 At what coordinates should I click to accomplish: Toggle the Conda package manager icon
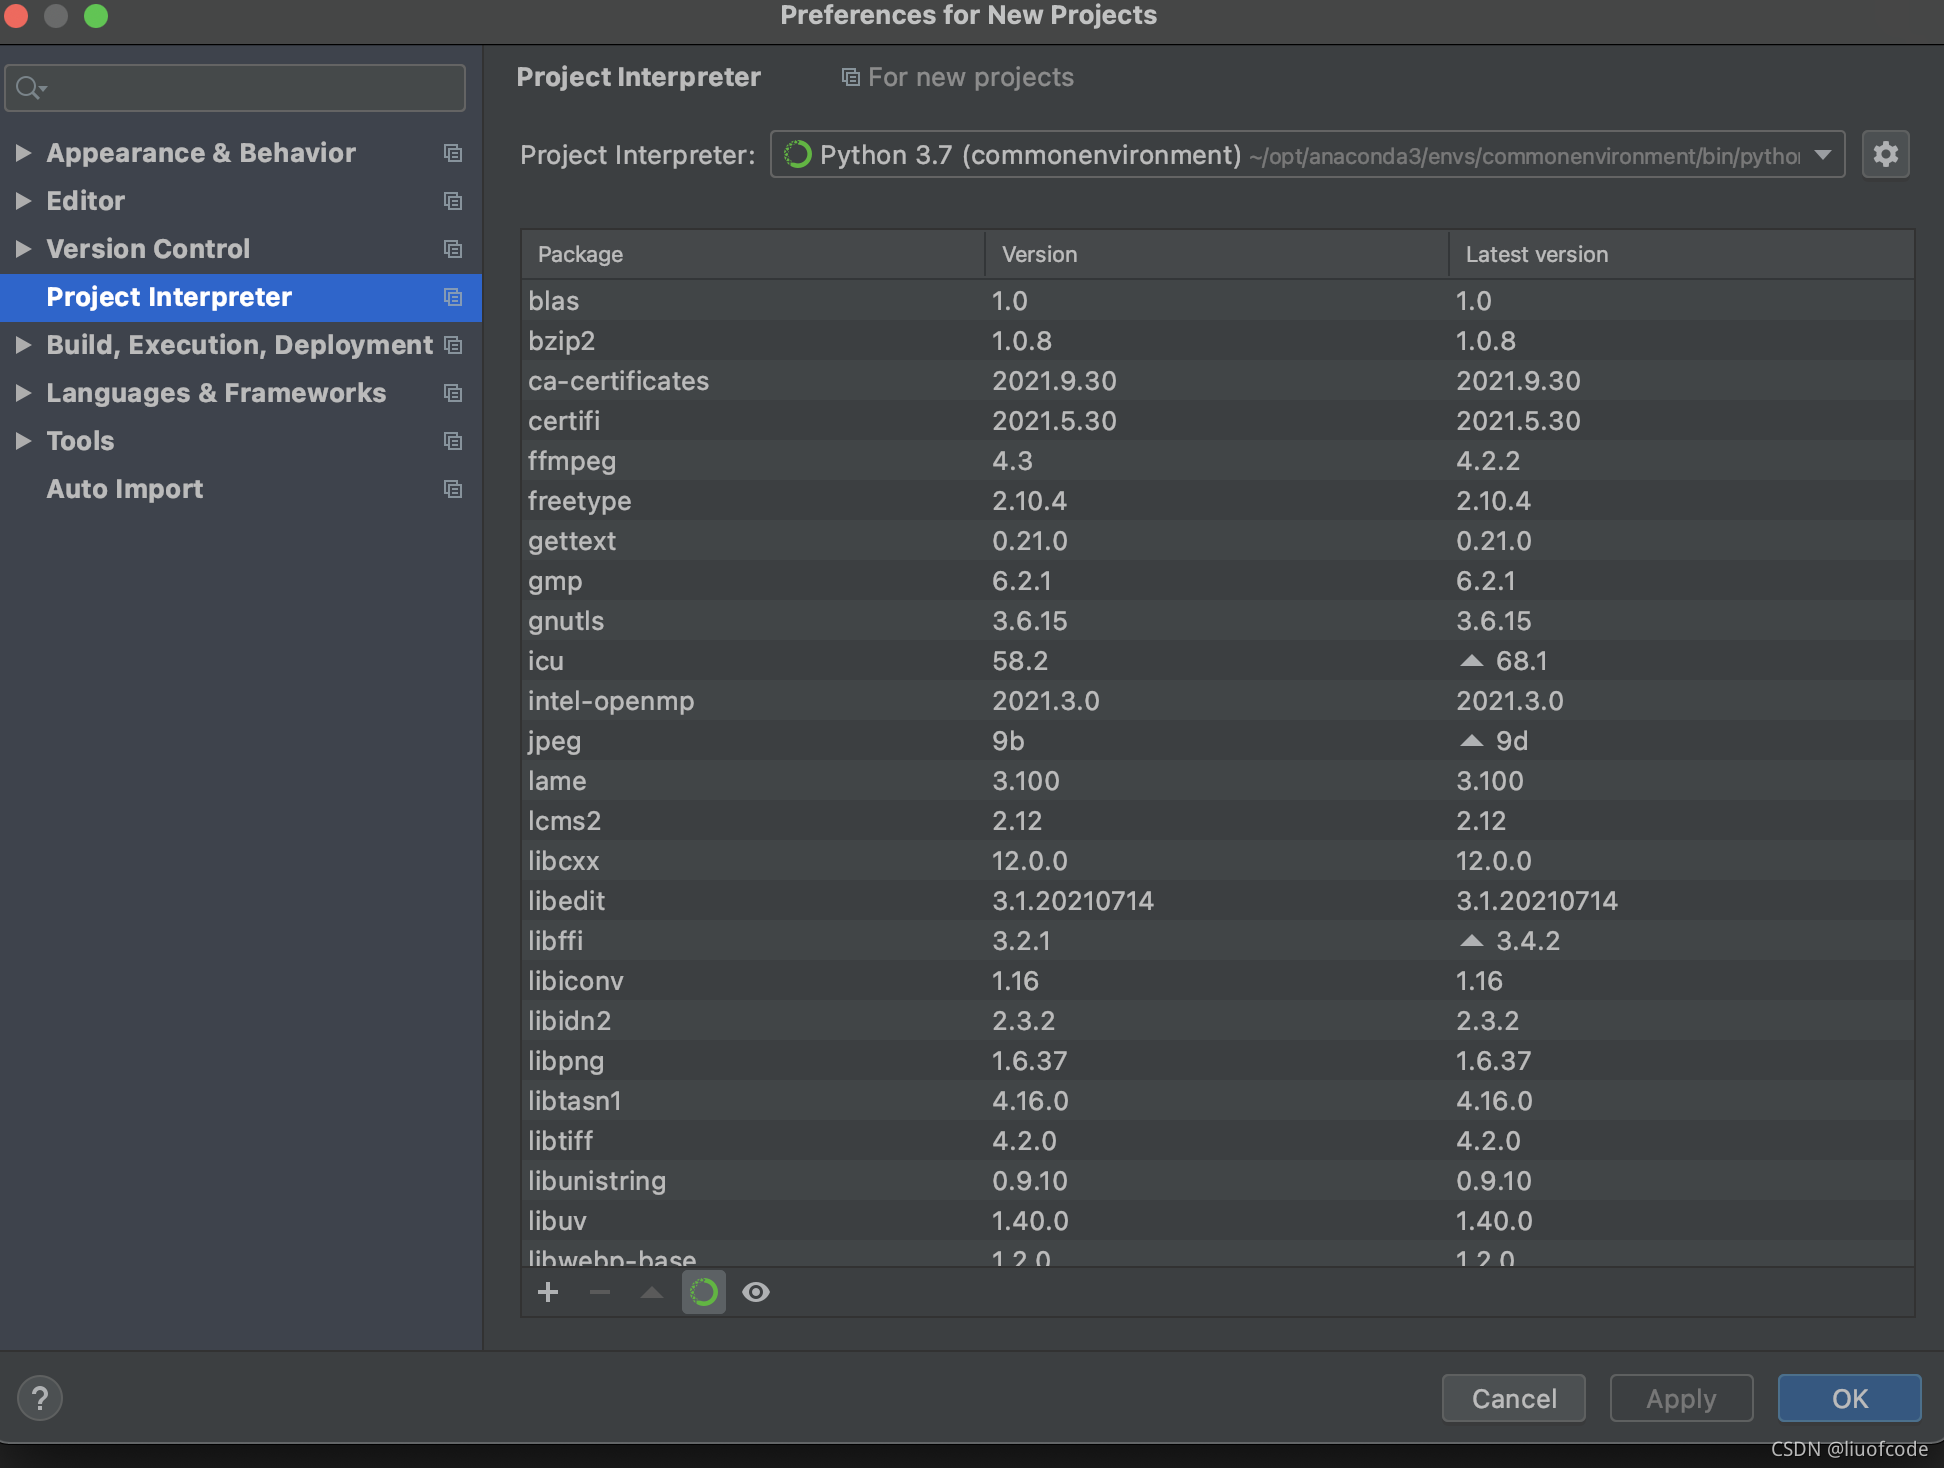point(704,1292)
